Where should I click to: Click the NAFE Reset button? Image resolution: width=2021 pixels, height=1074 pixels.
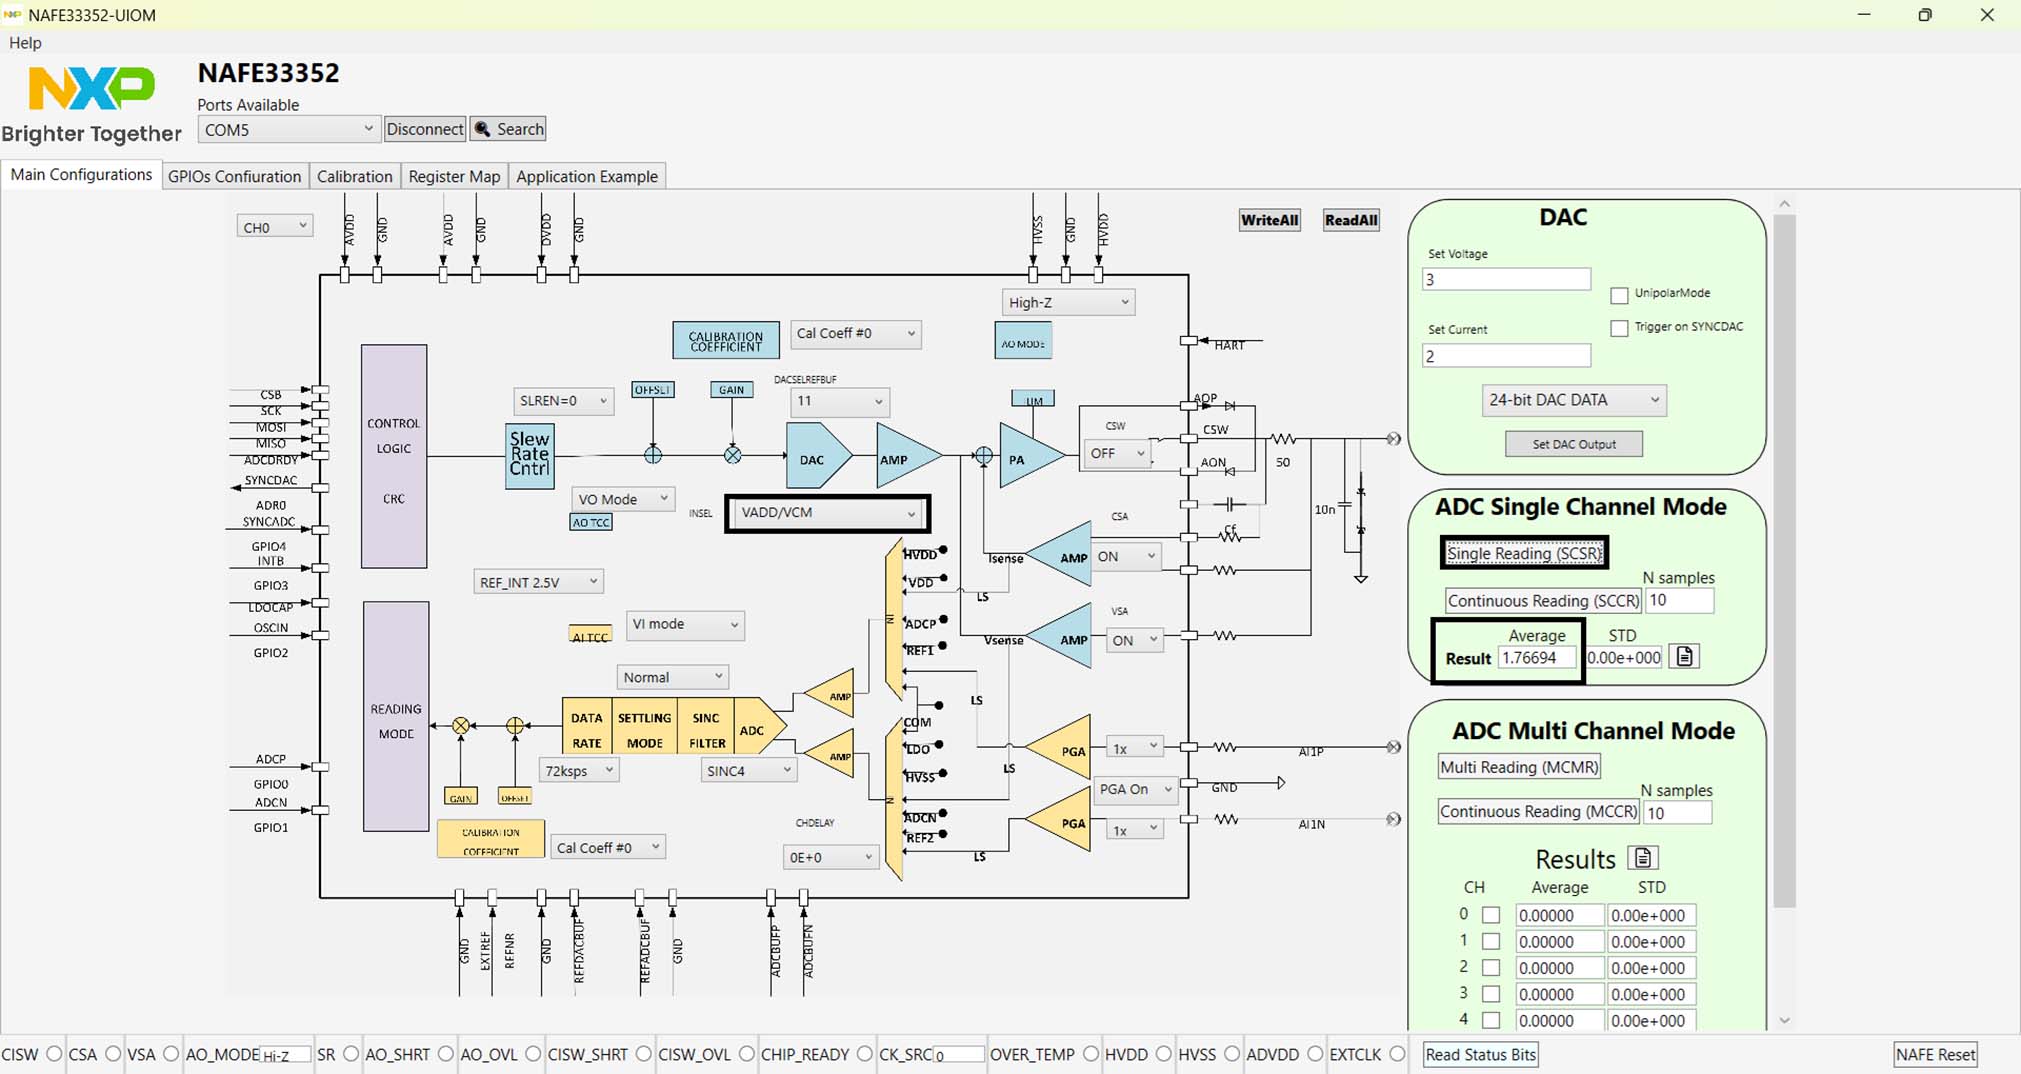[x=1935, y=1054]
